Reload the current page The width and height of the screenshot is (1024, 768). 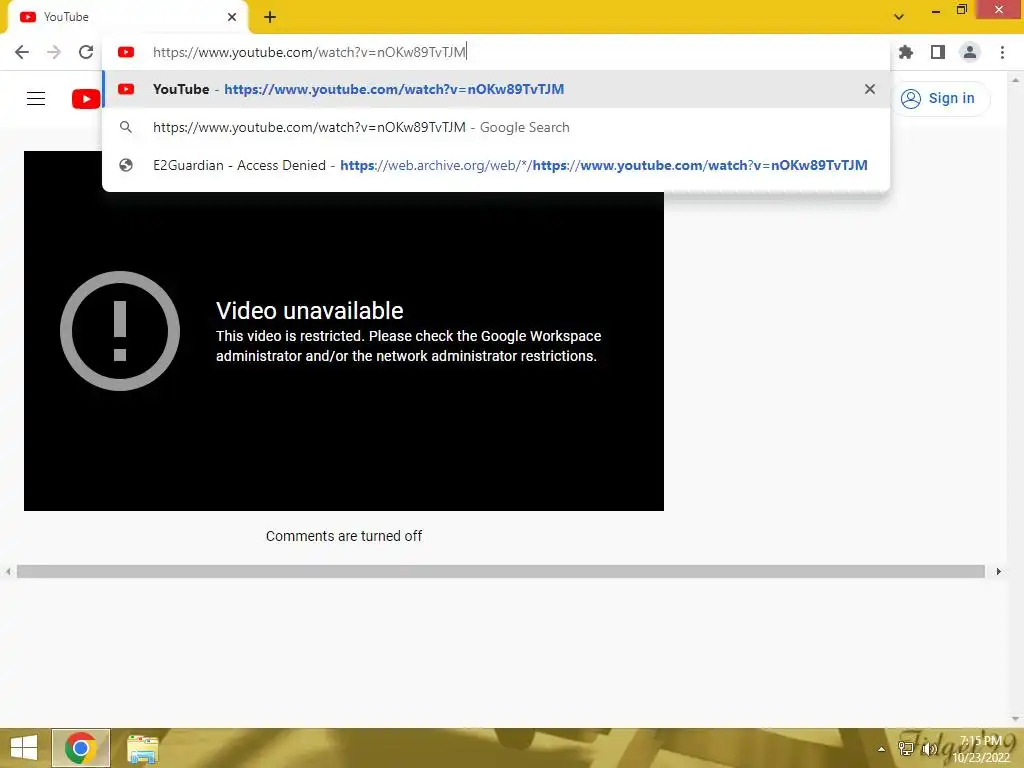tap(86, 52)
